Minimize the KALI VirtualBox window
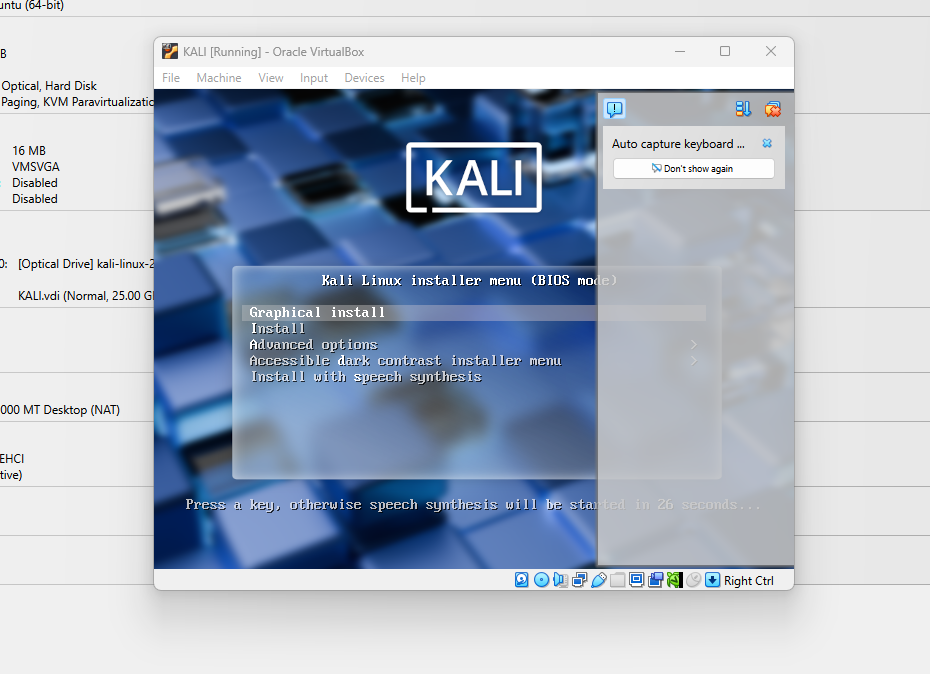 [x=680, y=52]
